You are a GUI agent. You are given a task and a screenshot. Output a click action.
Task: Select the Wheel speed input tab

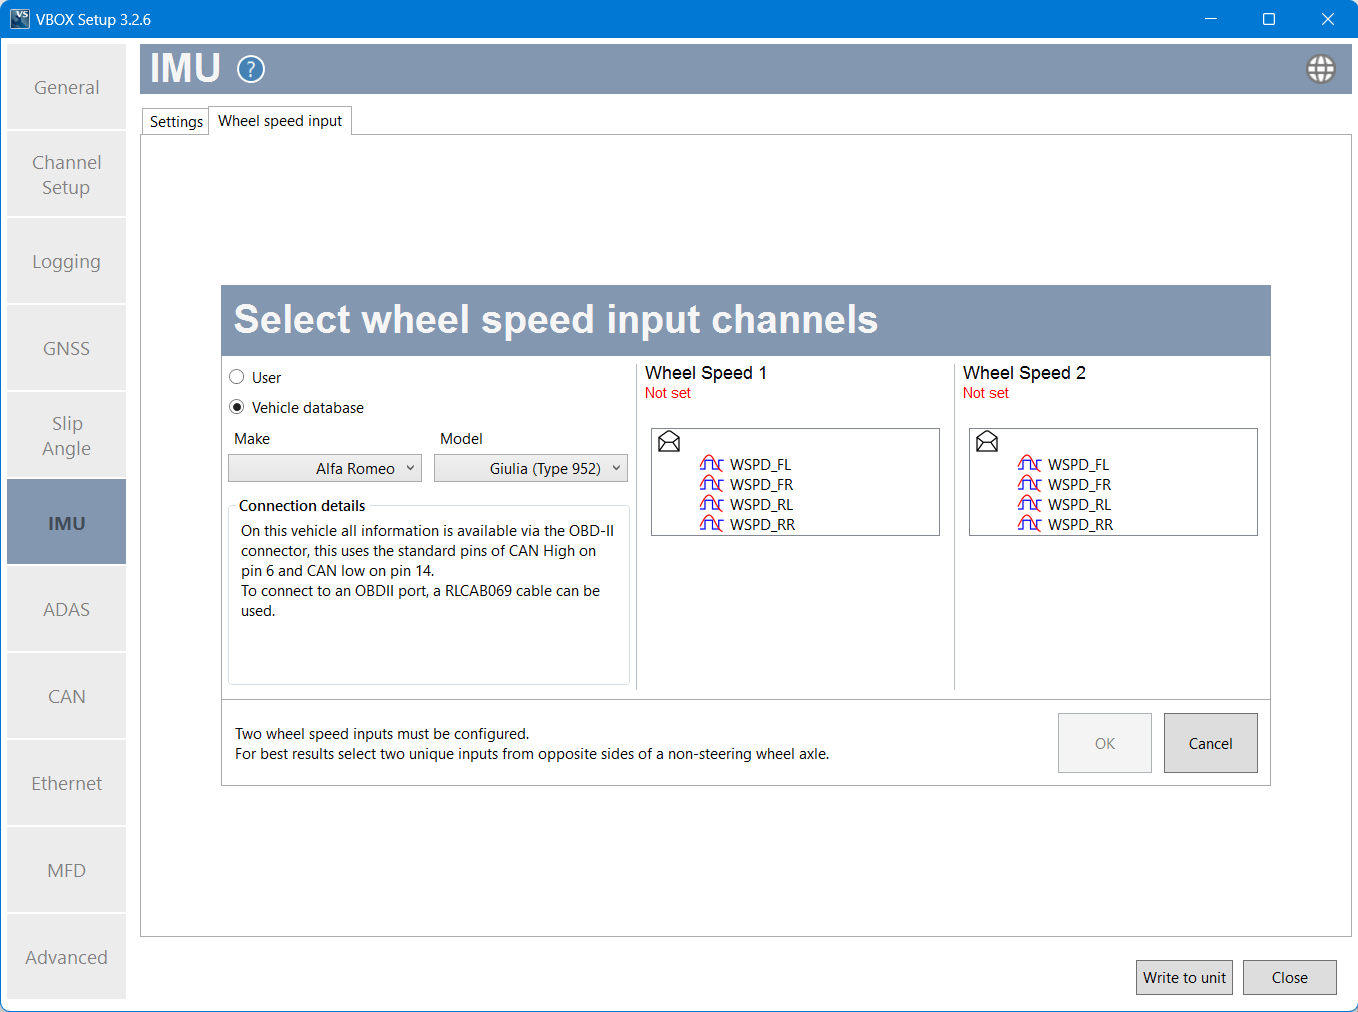[x=280, y=120]
